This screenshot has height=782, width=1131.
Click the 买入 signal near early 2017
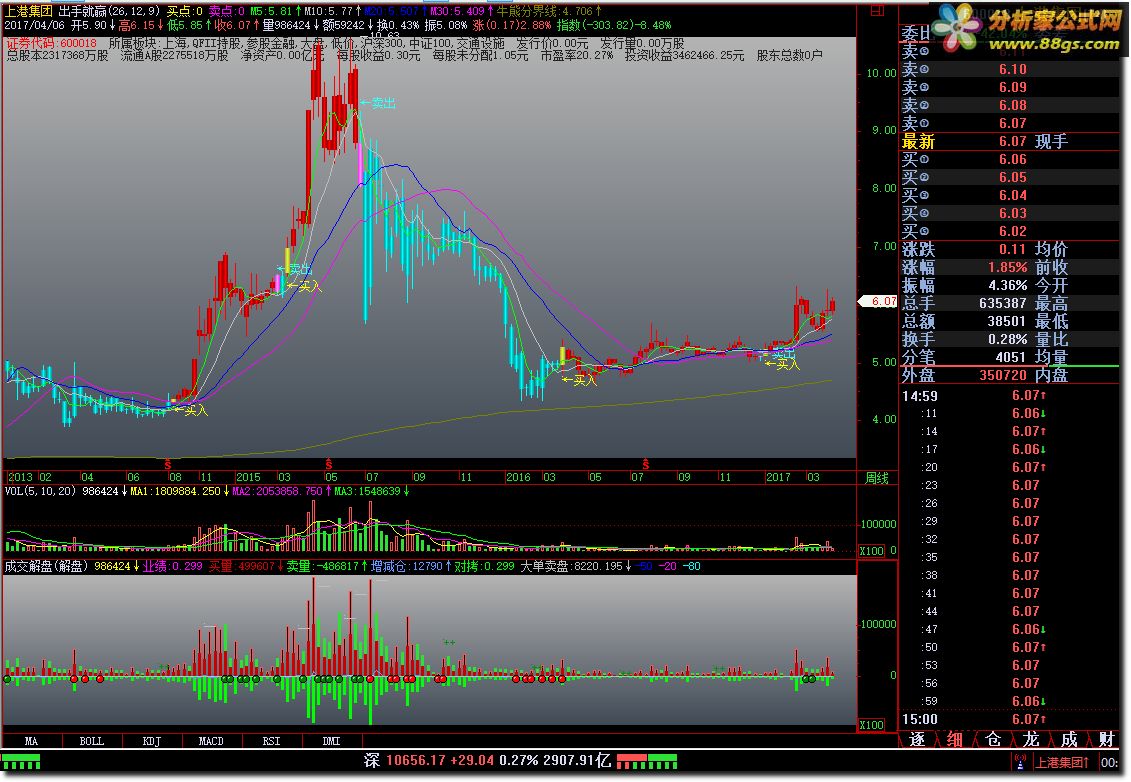tap(783, 364)
